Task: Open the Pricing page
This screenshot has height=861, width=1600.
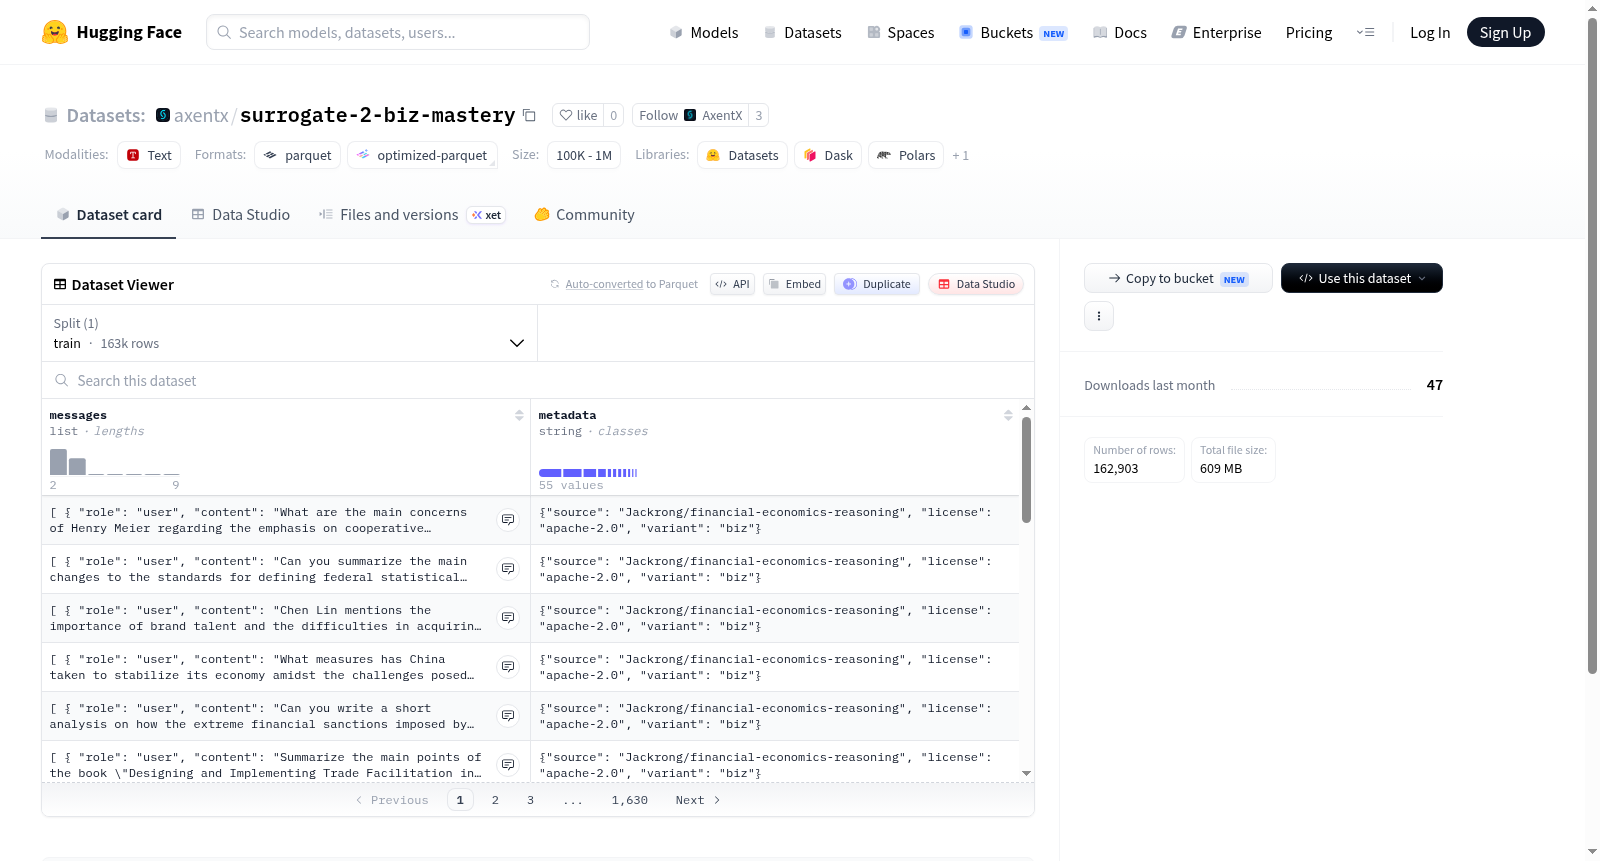Action: (x=1309, y=33)
